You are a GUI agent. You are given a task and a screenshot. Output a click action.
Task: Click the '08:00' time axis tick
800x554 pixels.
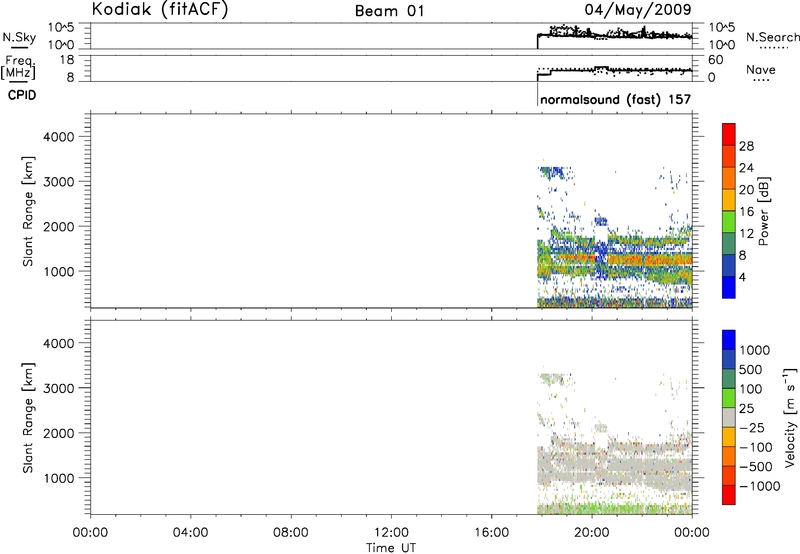291,533
